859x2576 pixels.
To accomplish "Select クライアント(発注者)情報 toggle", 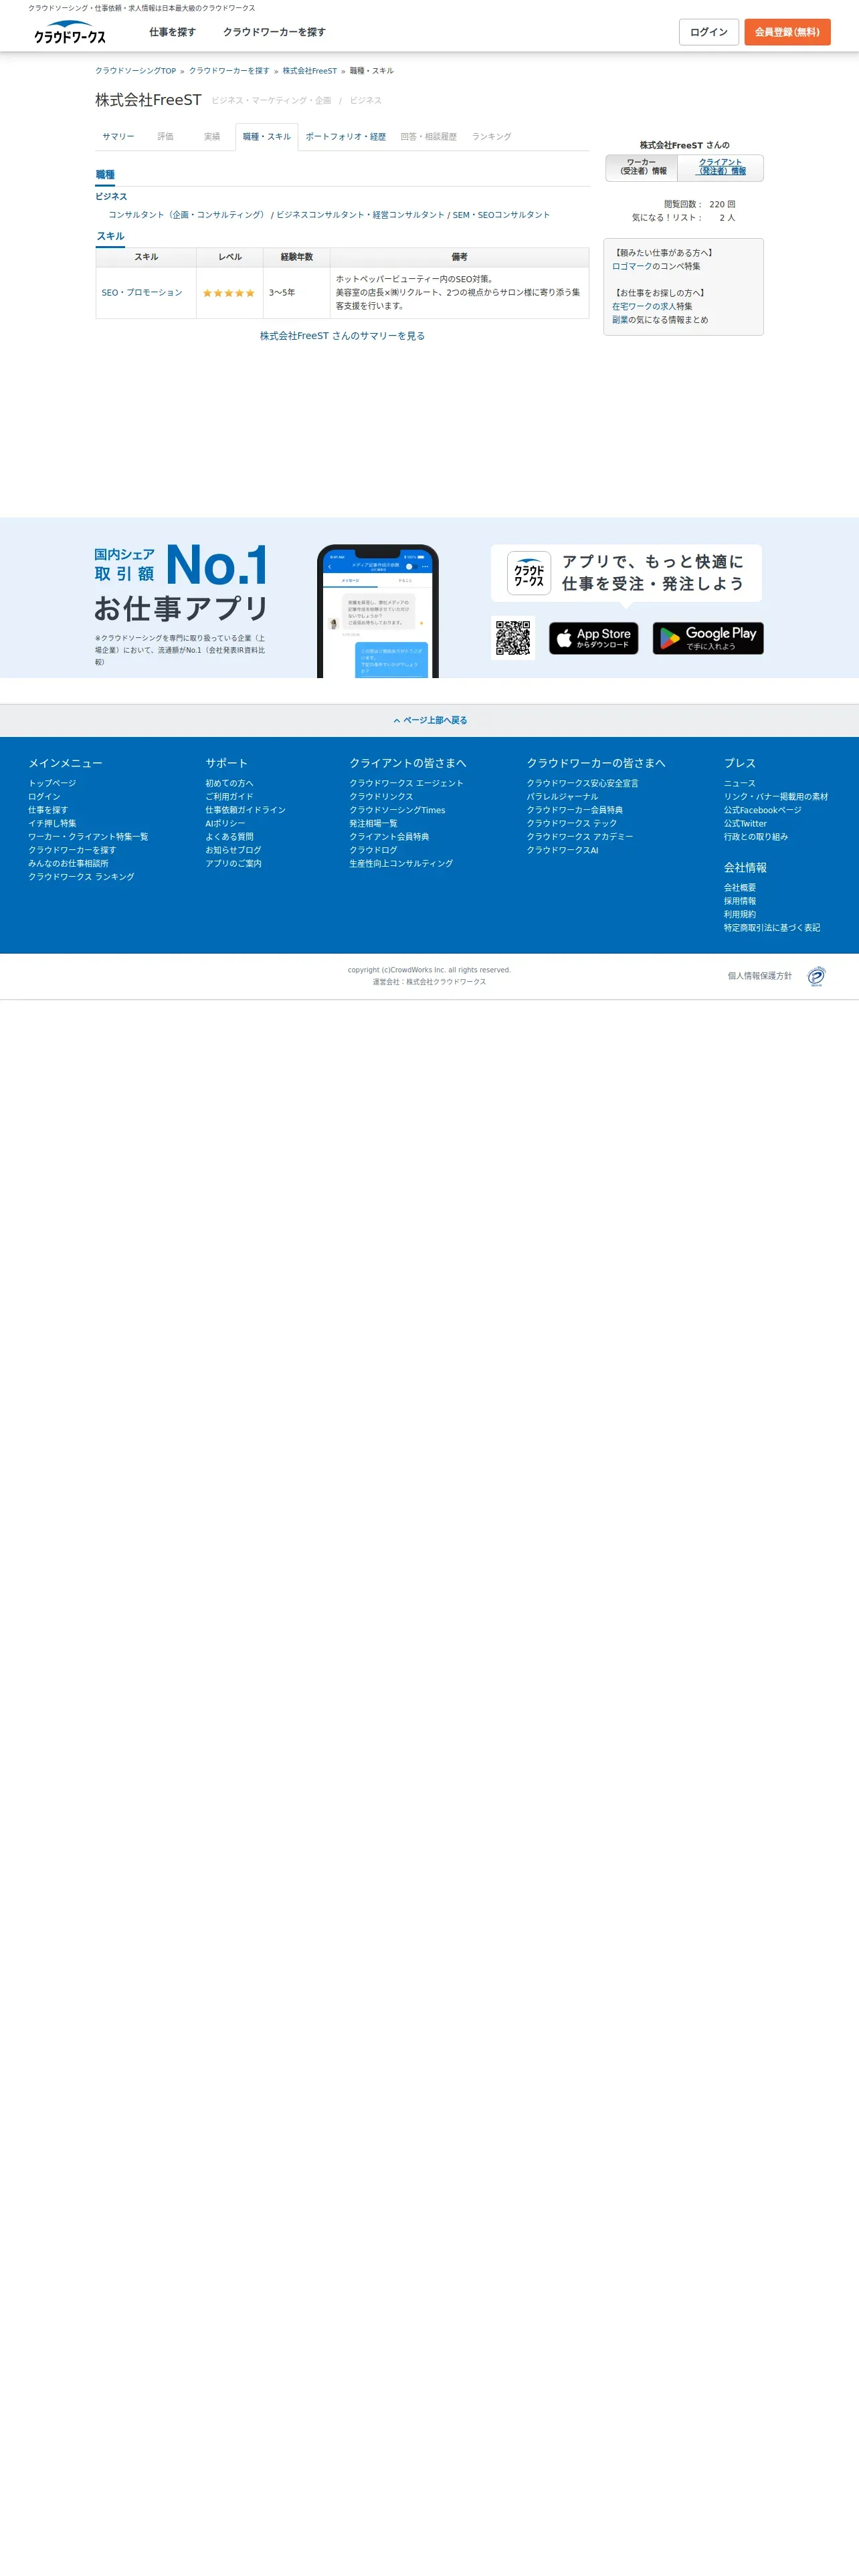I will point(721,167).
